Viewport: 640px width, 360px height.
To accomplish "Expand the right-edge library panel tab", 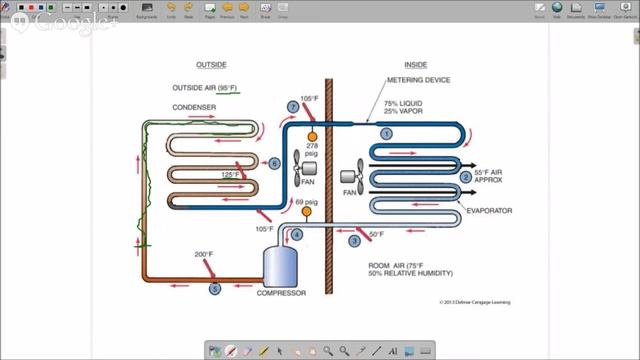I will pyautogui.click(x=636, y=37).
